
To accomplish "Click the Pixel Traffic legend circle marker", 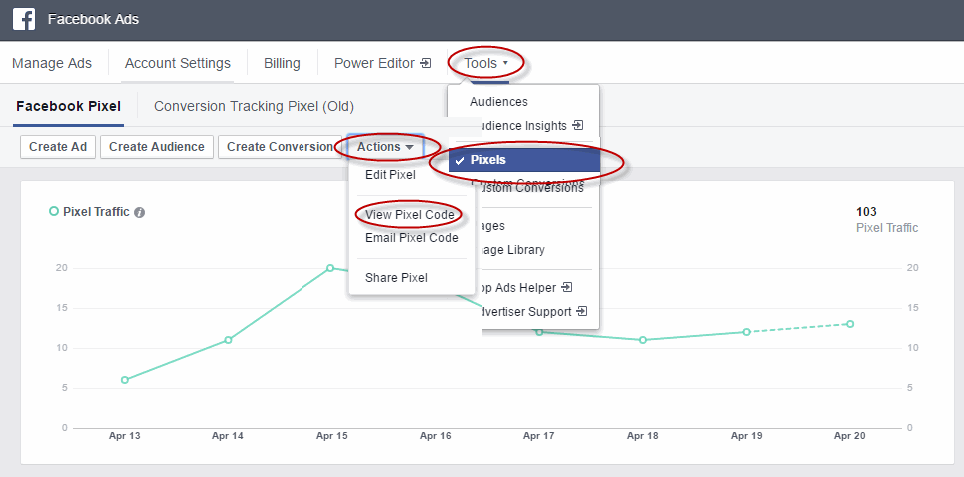I will click(53, 211).
